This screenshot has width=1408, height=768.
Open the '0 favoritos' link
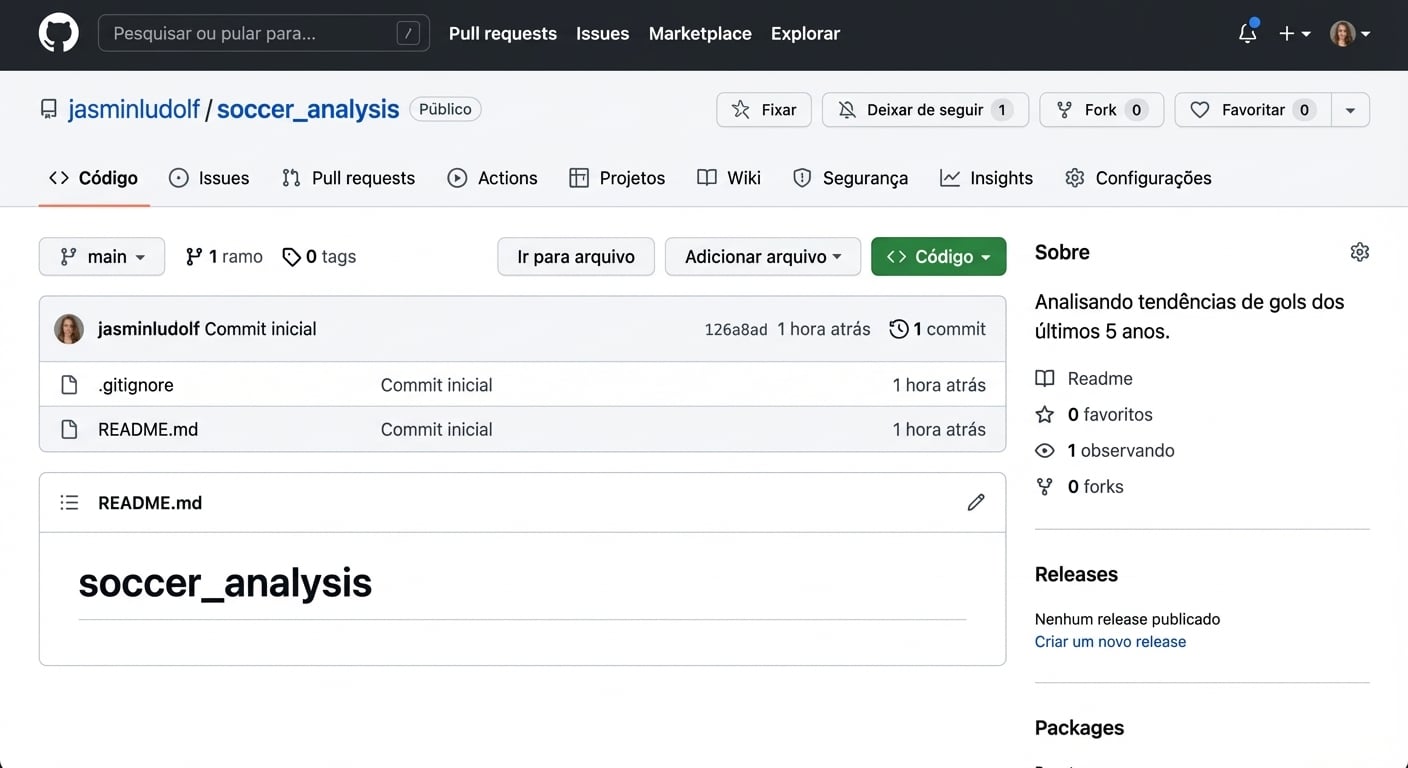pos(1095,415)
